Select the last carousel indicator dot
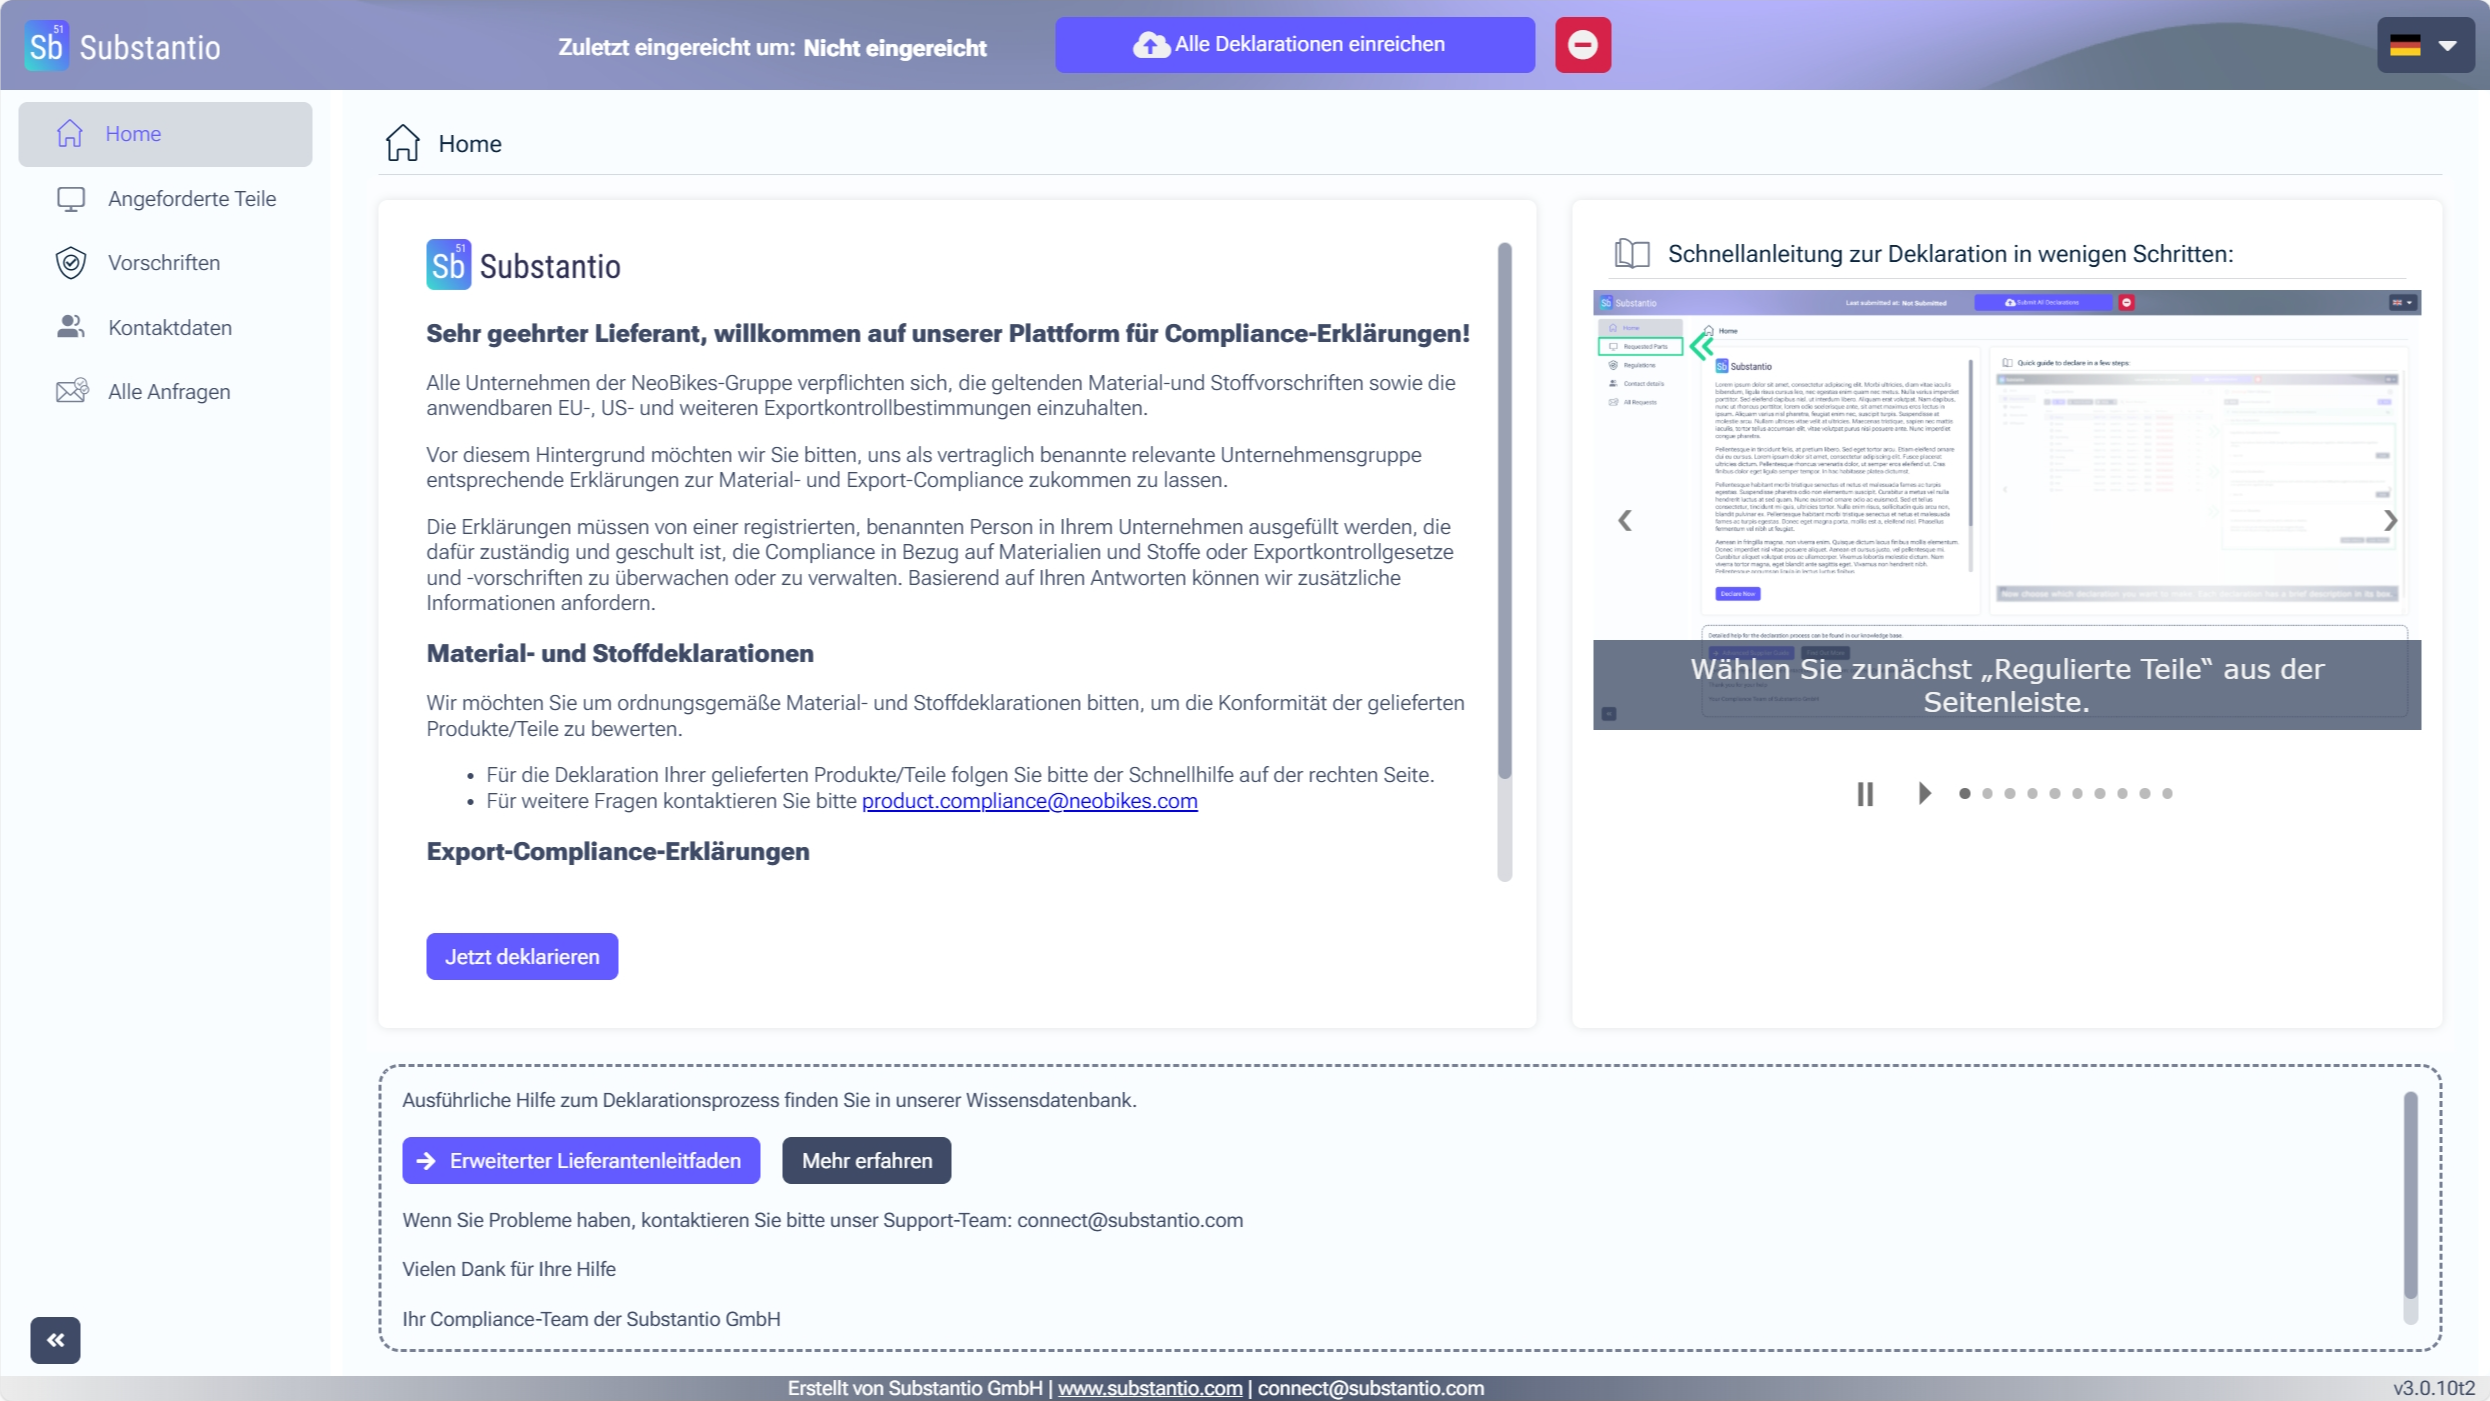 click(2167, 794)
